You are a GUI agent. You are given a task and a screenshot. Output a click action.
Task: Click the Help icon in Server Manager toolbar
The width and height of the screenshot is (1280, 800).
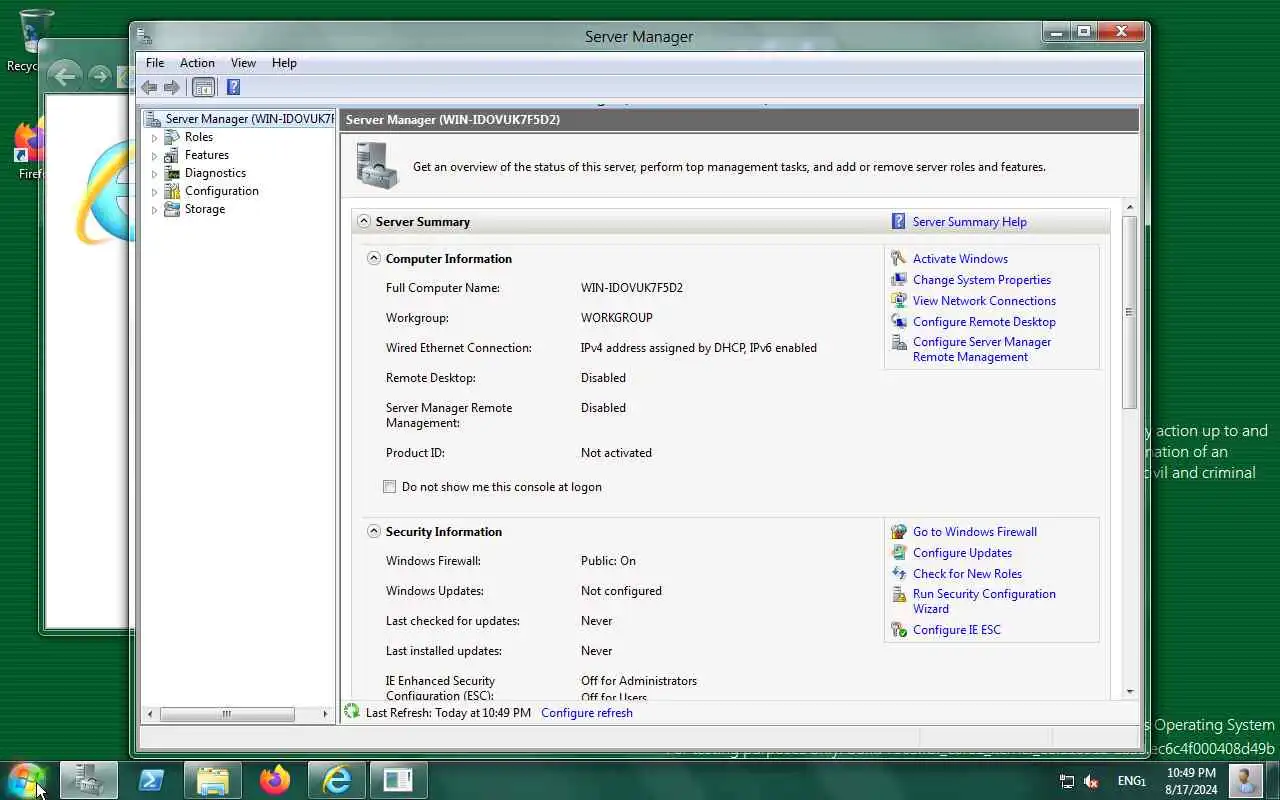[x=233, y=87]
